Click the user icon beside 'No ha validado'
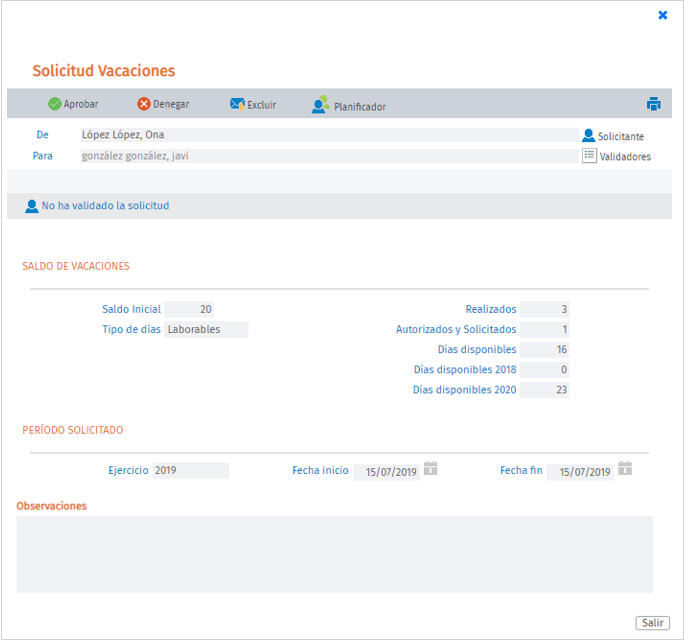The height and width of the screenshot is (641, 684). [31, 206]
